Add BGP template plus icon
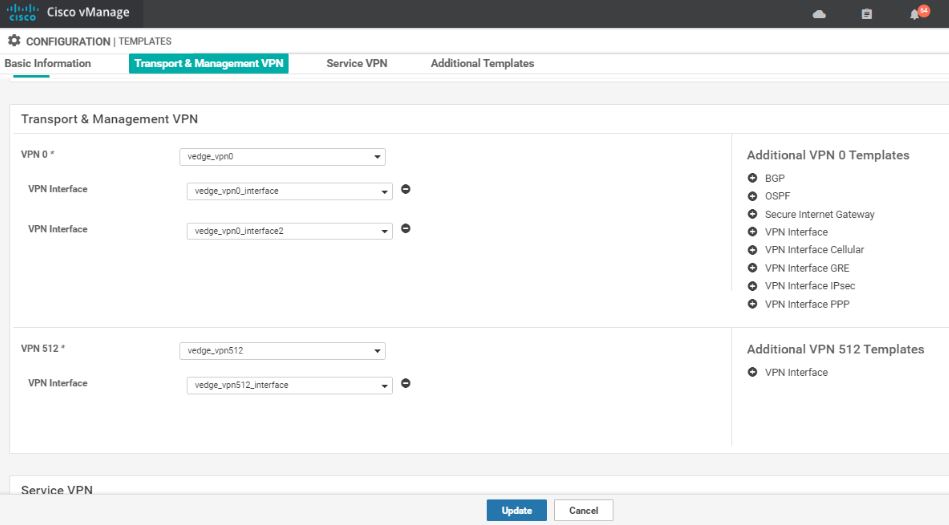The height and width of the screenshot is (525, 949). 752,178
